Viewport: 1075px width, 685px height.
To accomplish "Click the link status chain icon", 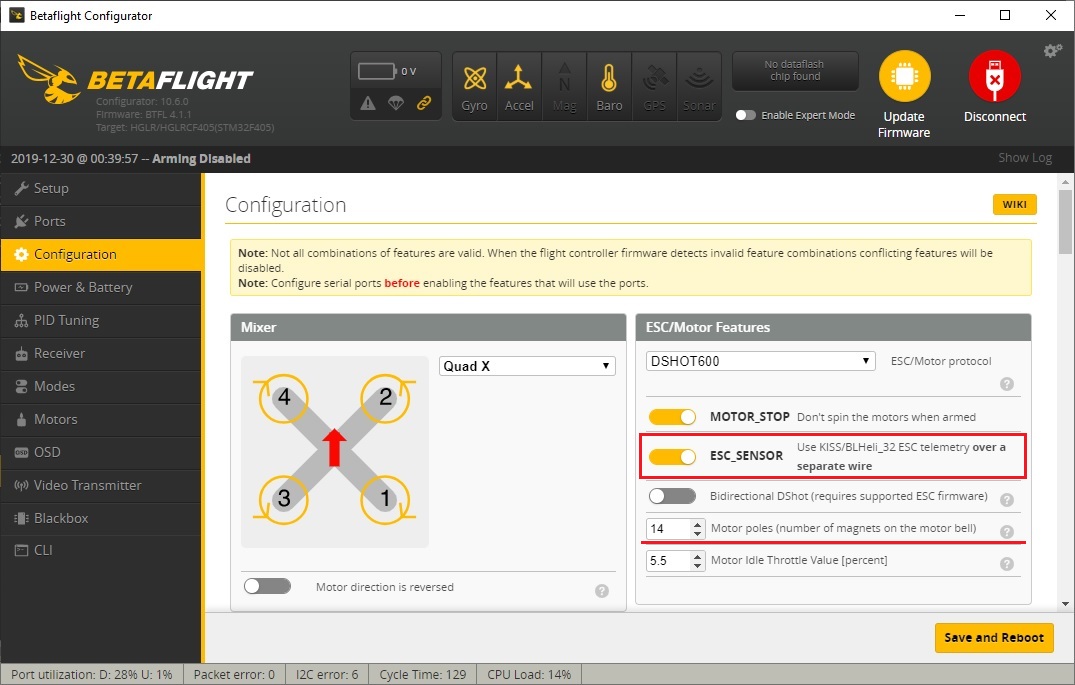I will [424, 104].
